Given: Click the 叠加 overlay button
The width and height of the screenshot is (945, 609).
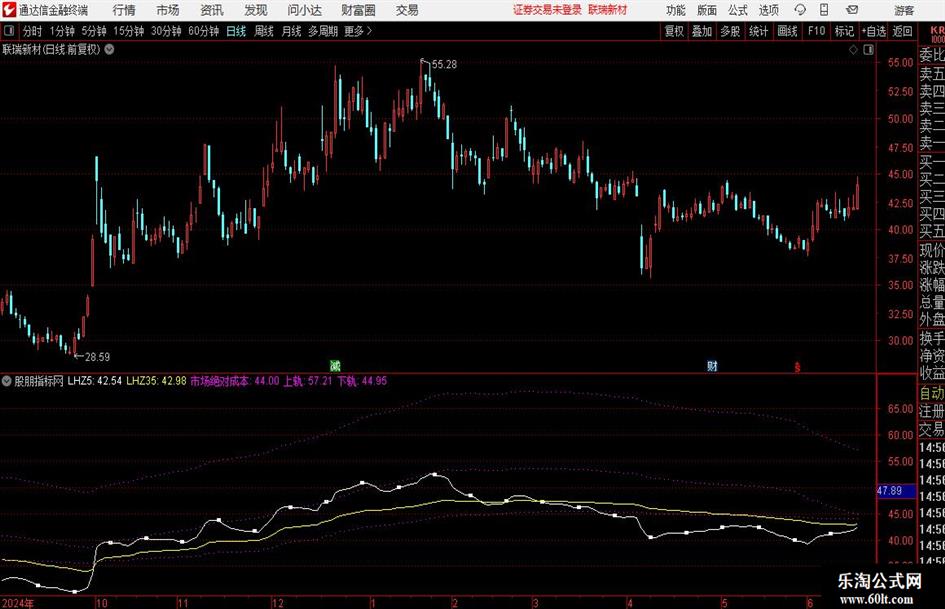Looking at the screenshot, I should (x=702, y=31).
